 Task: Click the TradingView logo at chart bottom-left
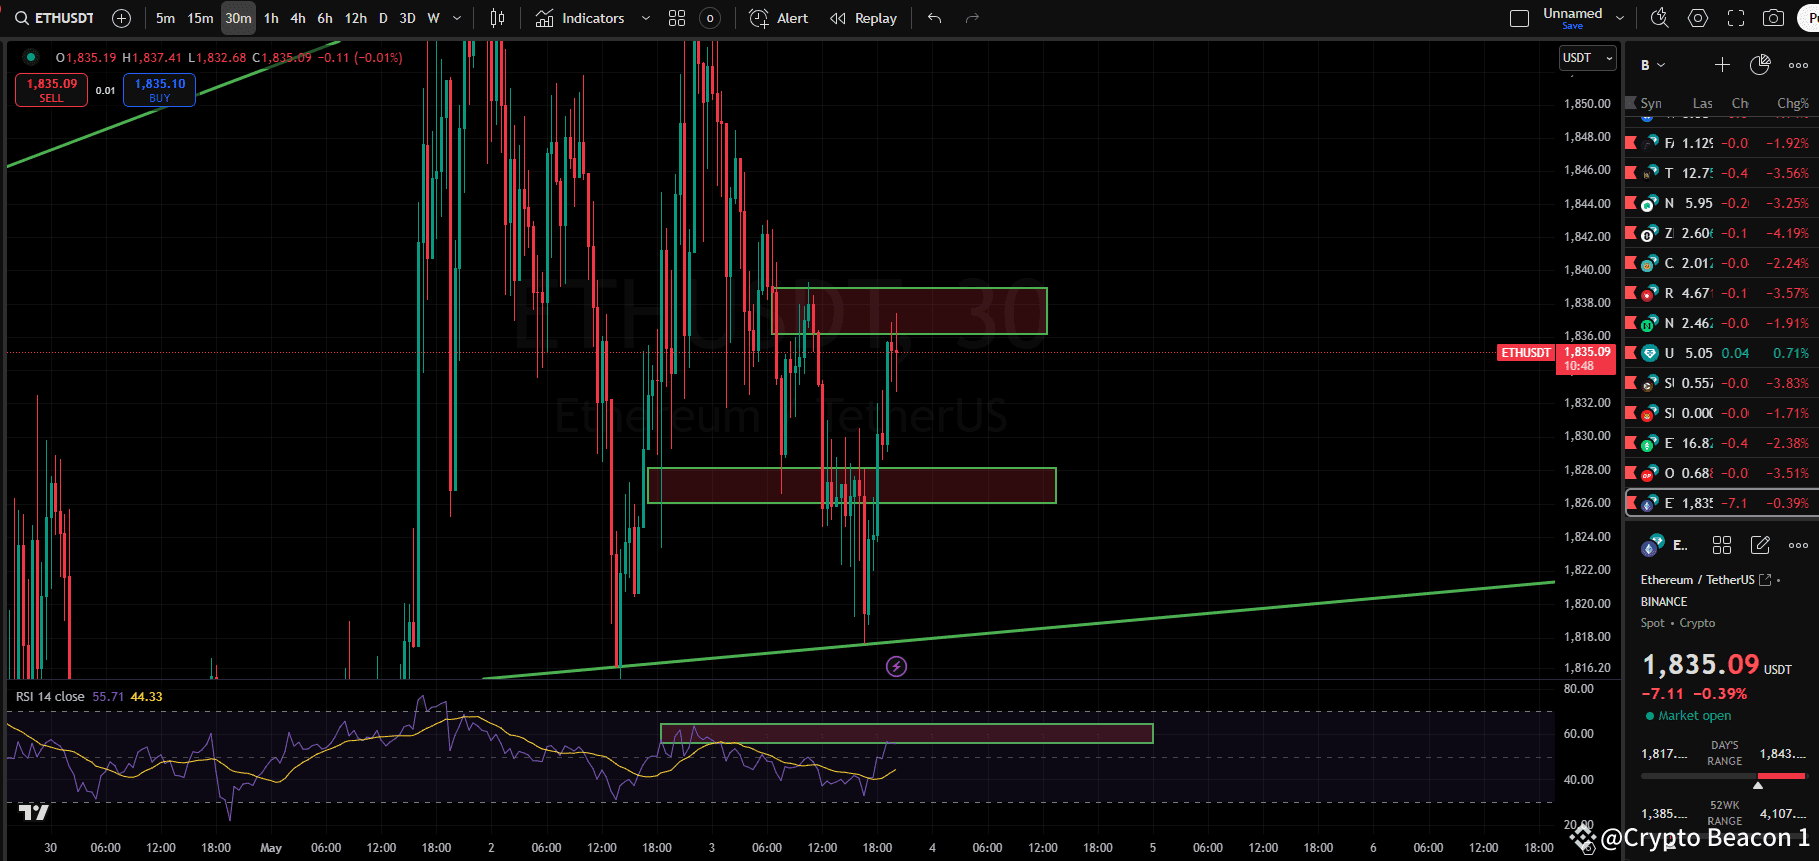click(x=34, y=812)
